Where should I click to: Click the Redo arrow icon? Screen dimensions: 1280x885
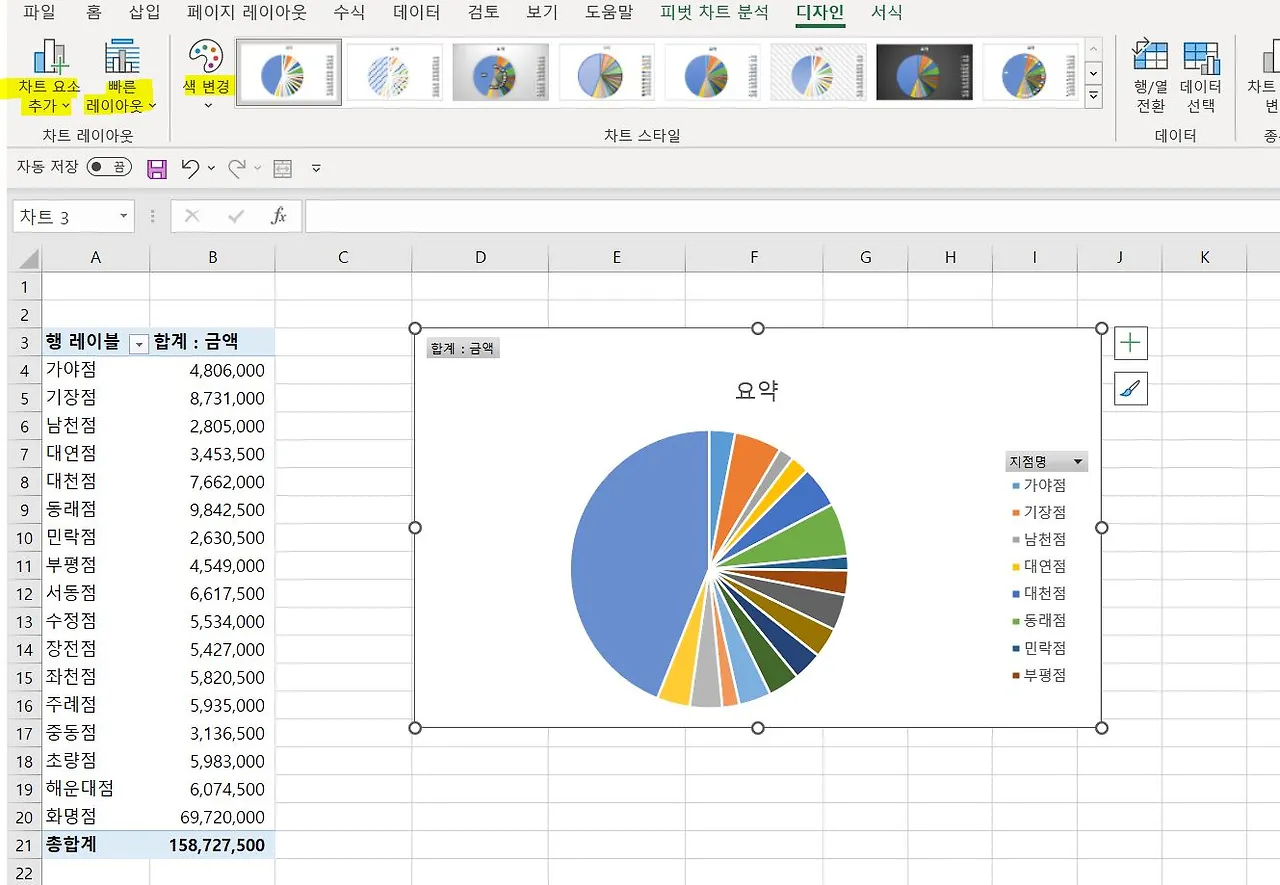237,168
